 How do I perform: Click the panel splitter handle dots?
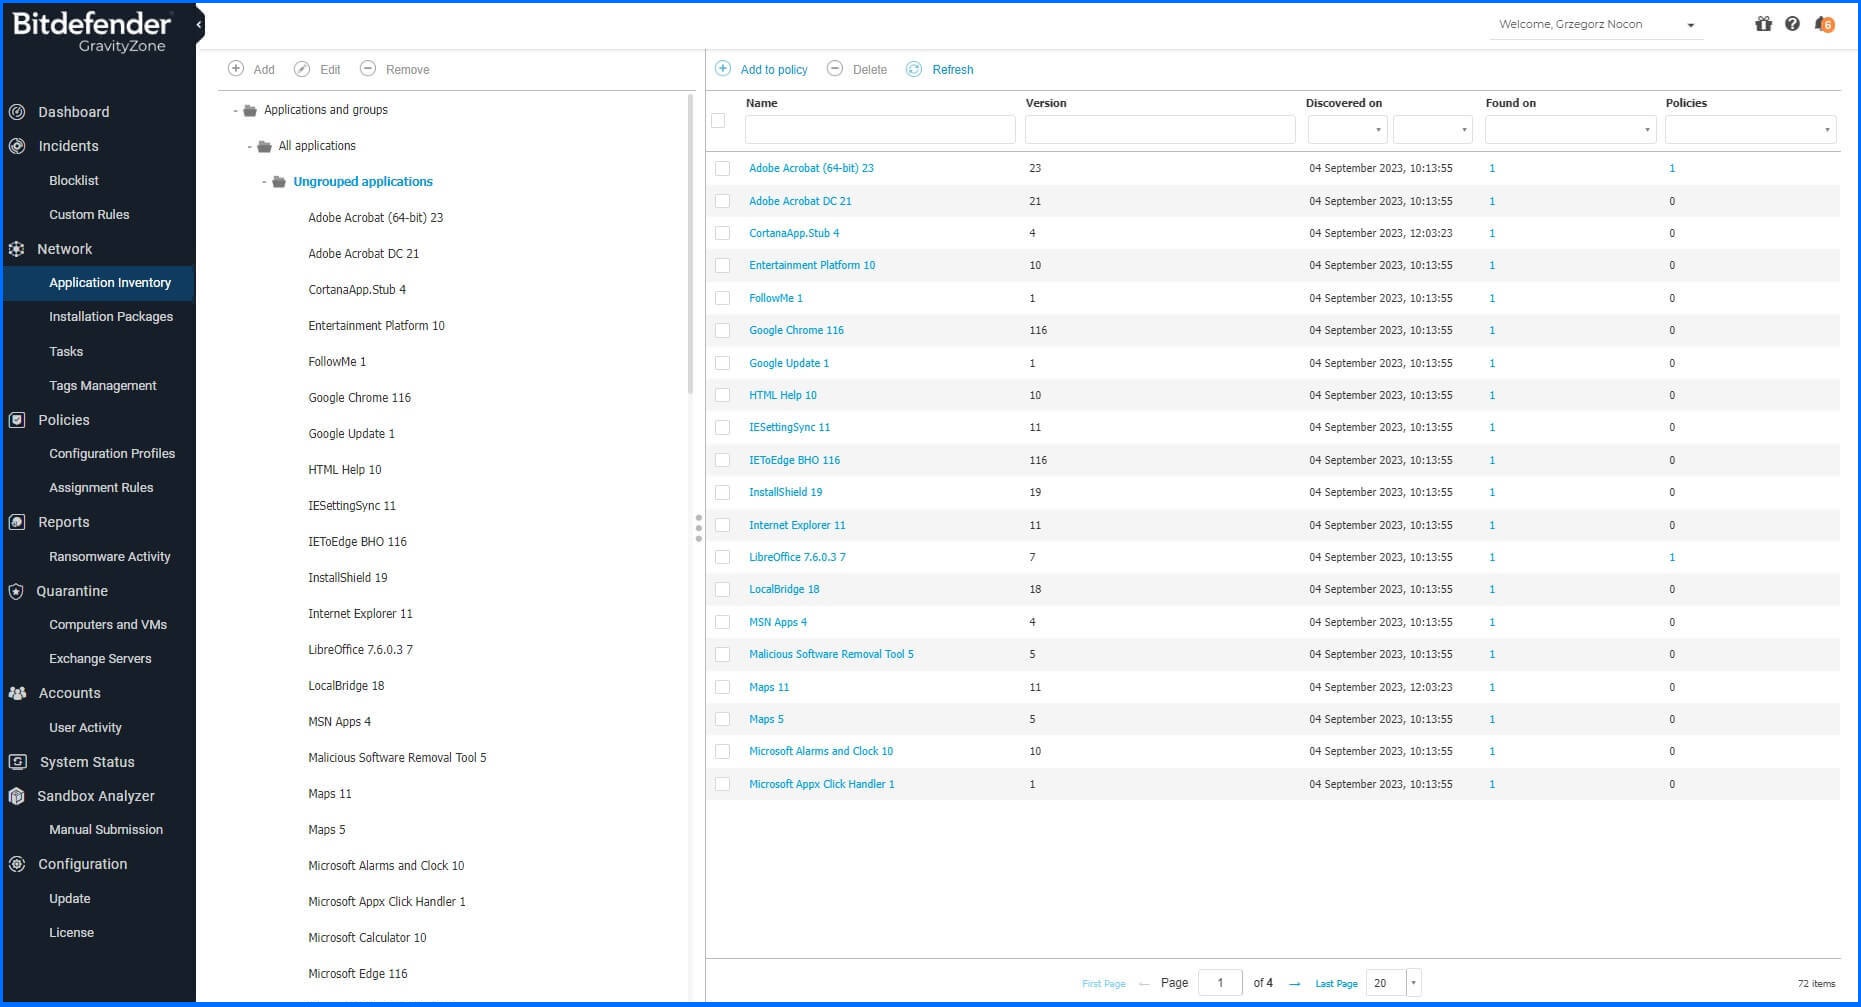698,528
